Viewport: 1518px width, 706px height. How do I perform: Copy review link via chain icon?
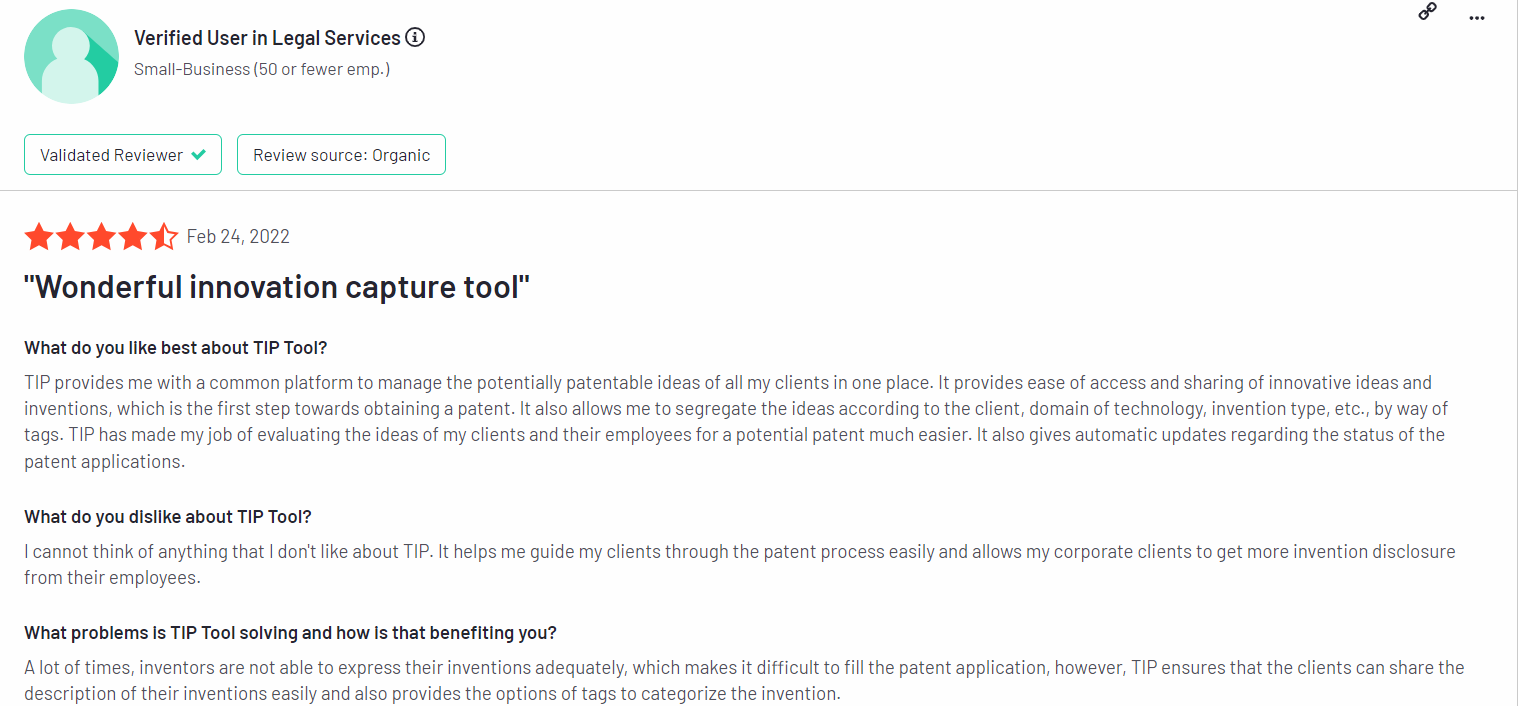point(1428,12)
